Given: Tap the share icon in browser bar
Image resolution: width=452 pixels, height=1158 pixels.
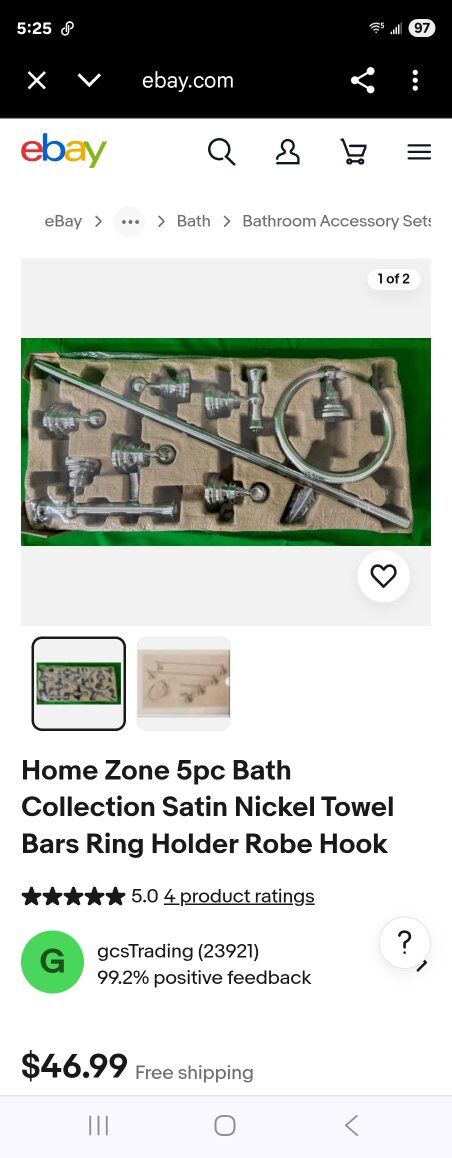Looking at the screenshot, I should coord(363,80).
